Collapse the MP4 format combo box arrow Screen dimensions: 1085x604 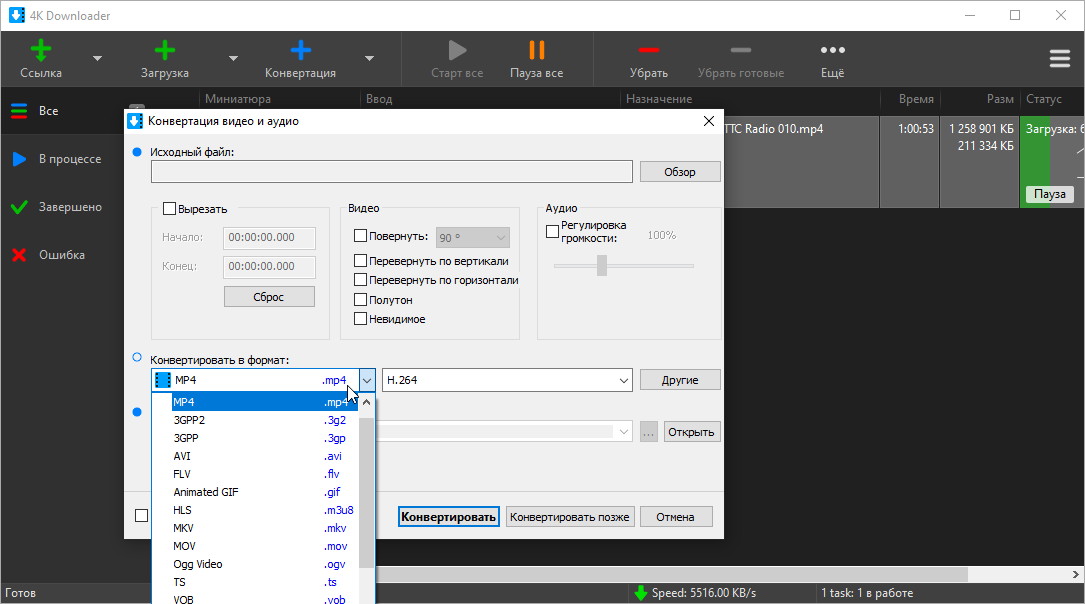click(367, 380)
